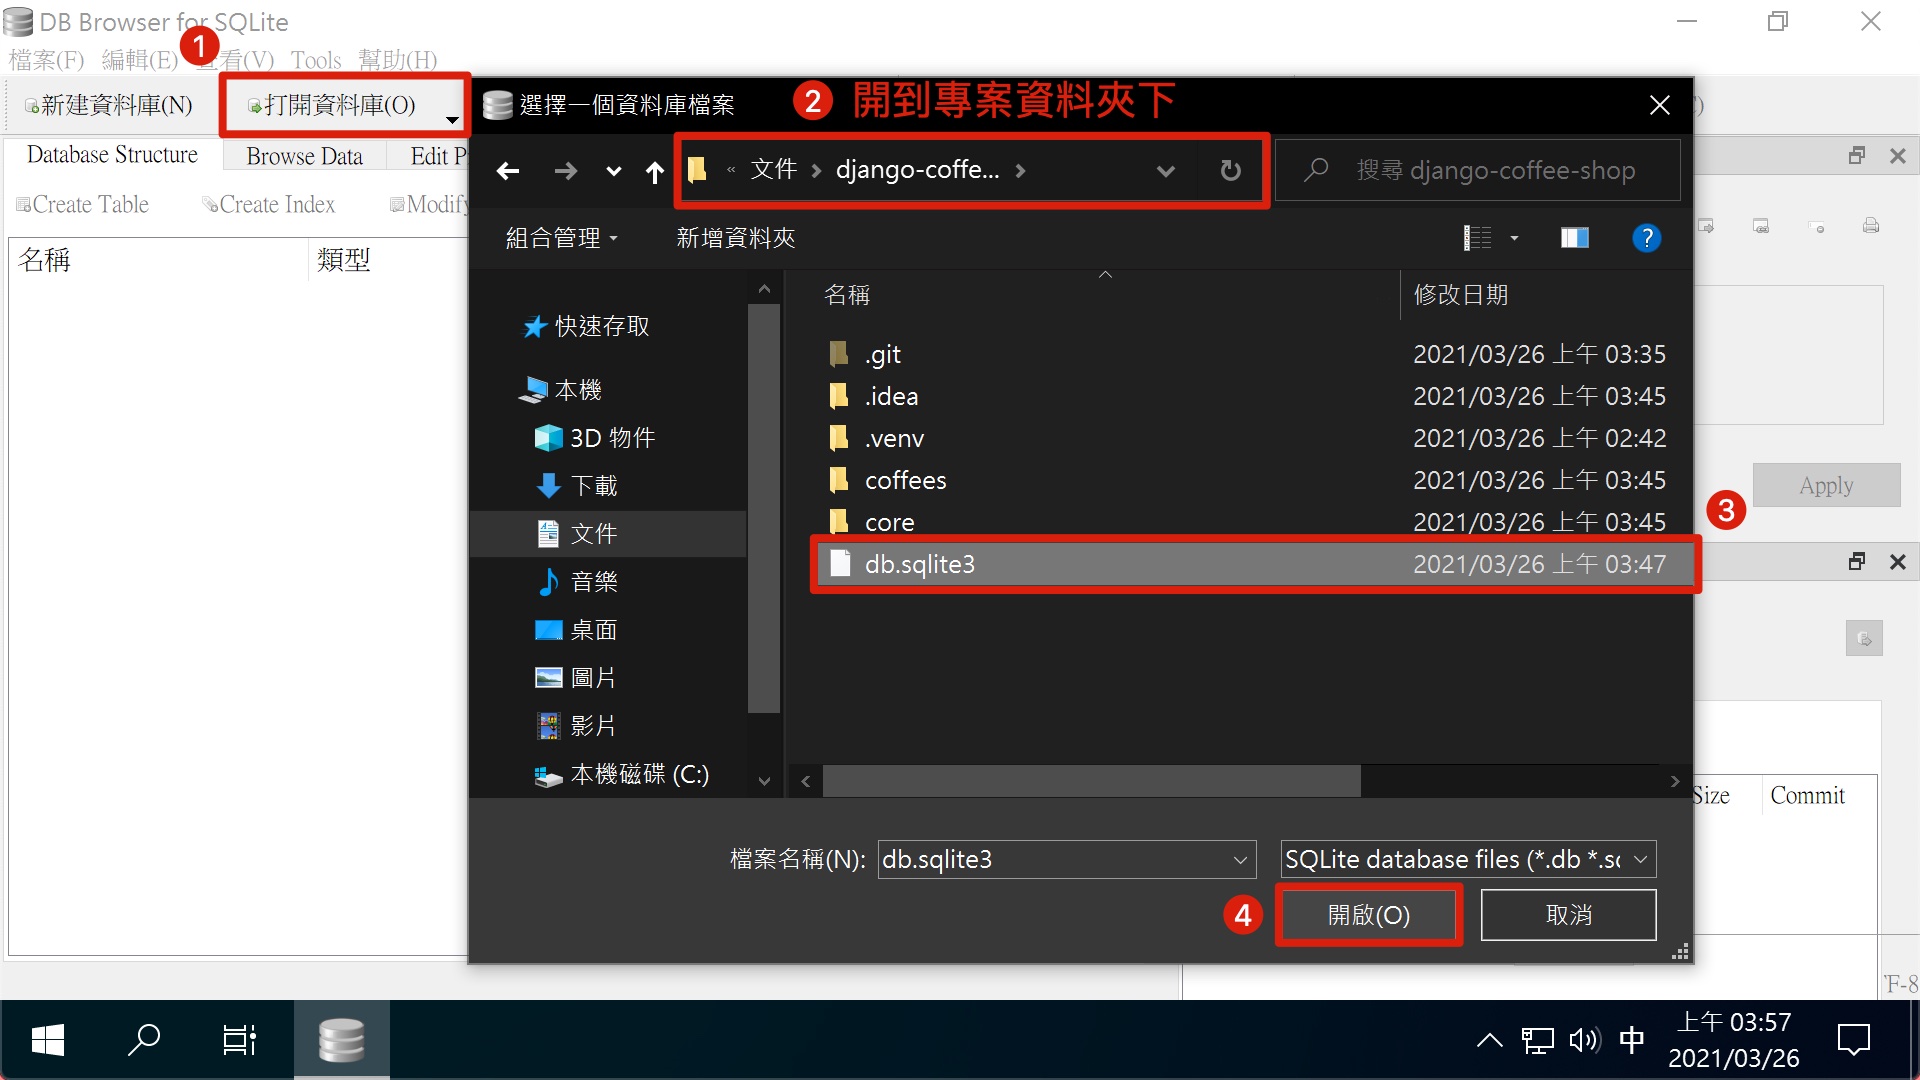
Task: Select the db.sqlite3 file
Action: tap(918, 564)
